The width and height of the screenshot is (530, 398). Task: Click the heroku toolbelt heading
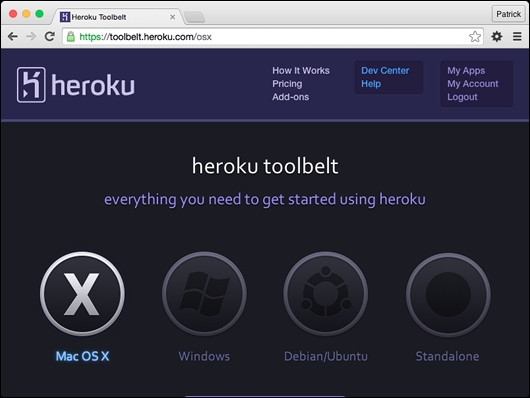coord(265,166)
